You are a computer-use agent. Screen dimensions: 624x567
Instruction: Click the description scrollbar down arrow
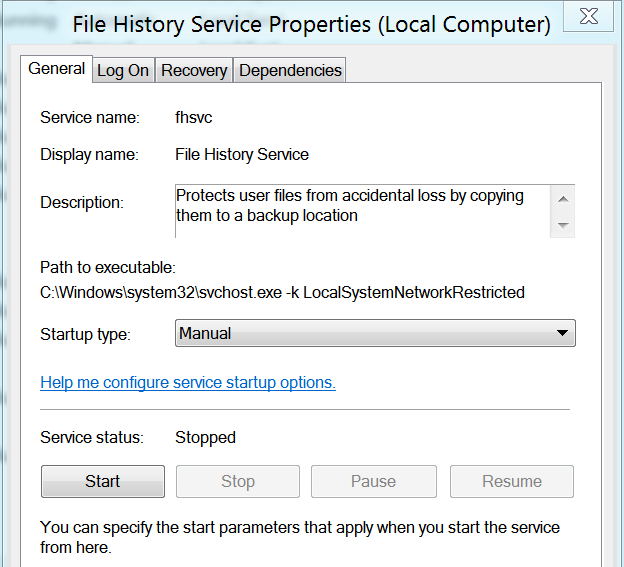tap(563, 225)
